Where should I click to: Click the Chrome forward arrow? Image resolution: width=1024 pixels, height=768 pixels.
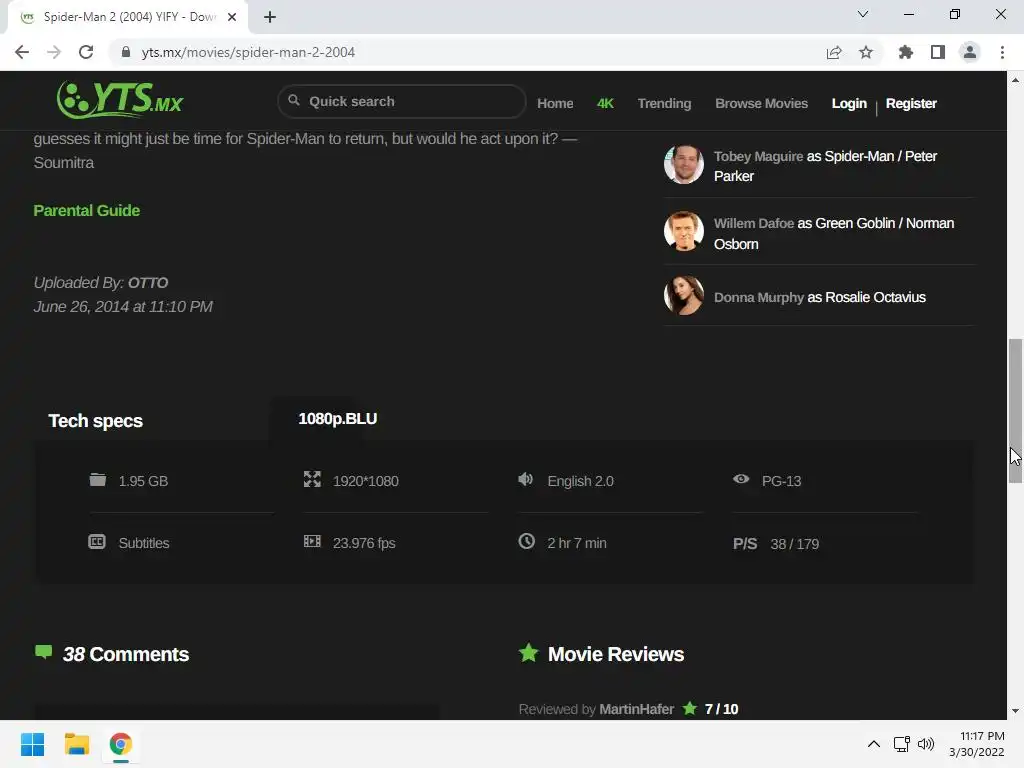[54, 52]
